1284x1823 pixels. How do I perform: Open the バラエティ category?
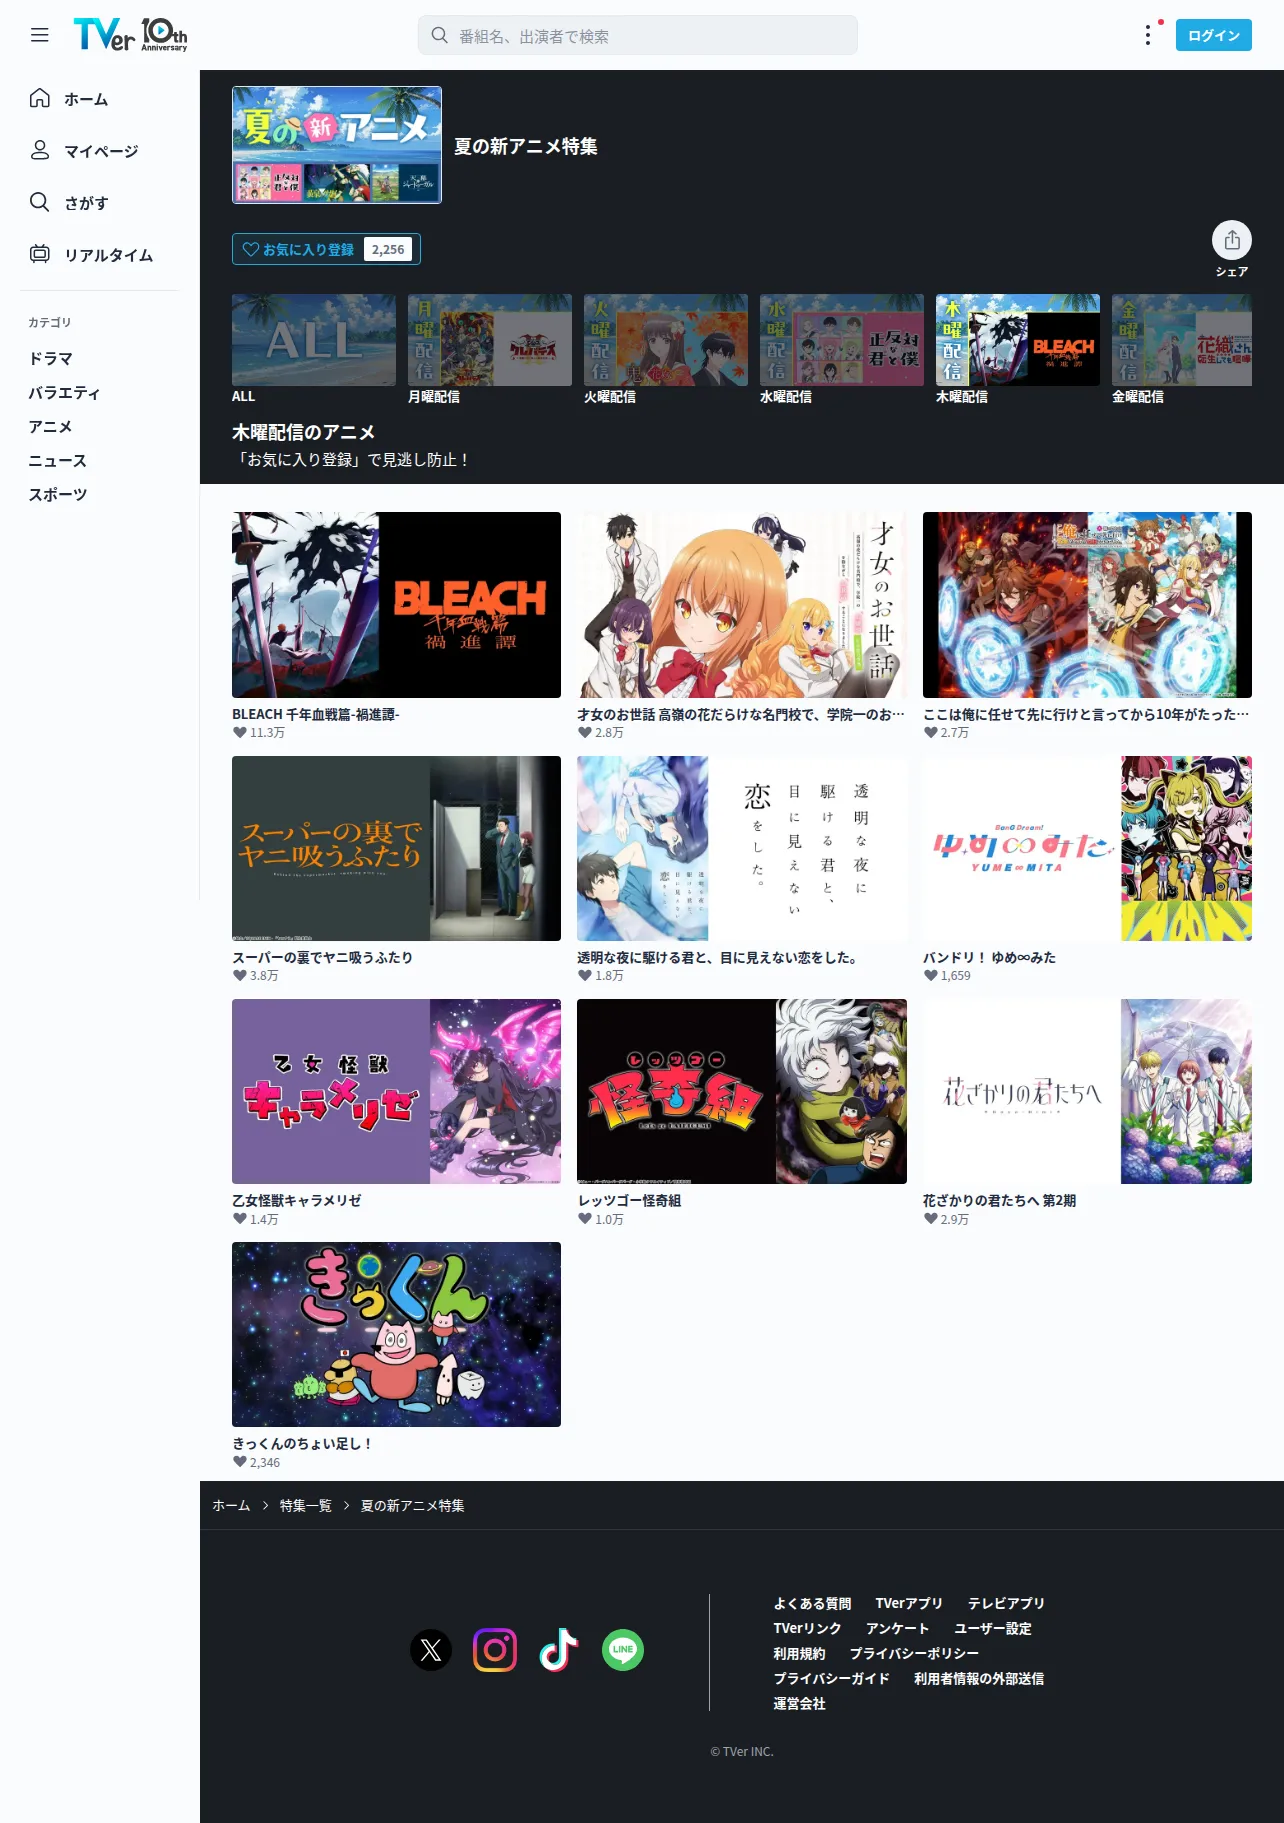point(64,392)
